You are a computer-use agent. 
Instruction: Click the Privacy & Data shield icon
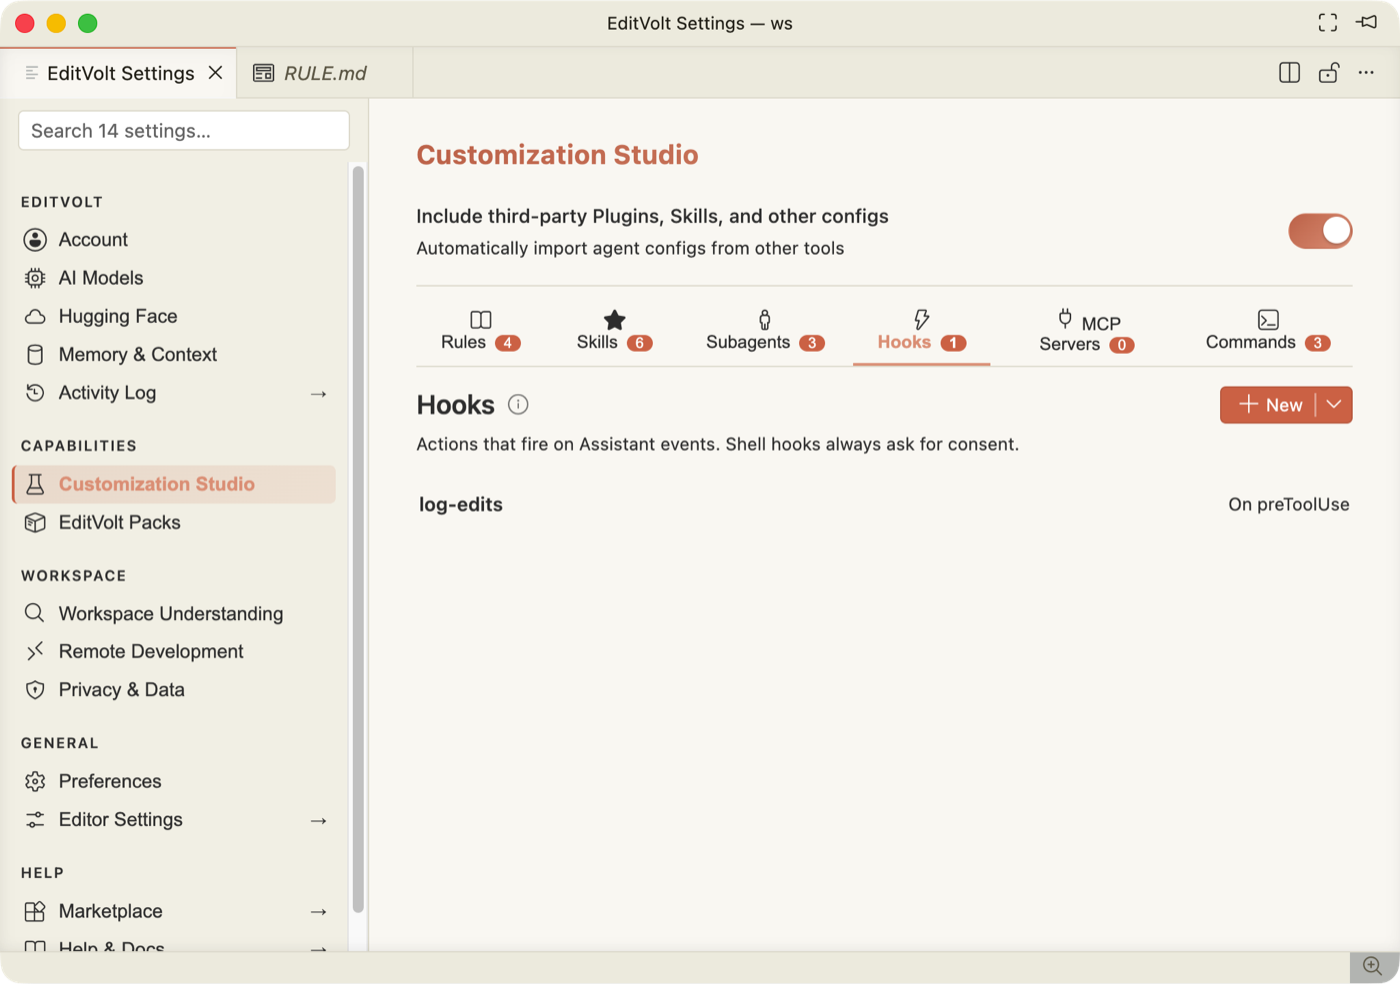click(35, 690)
